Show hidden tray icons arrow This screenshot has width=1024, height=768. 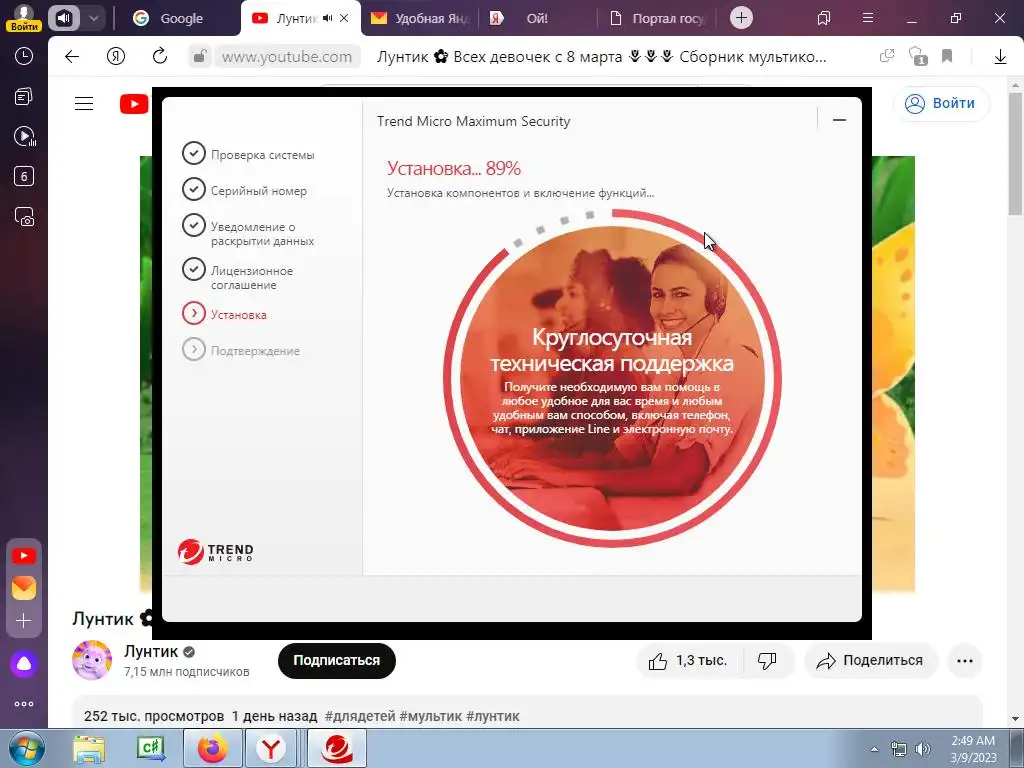tap(874, 749)
